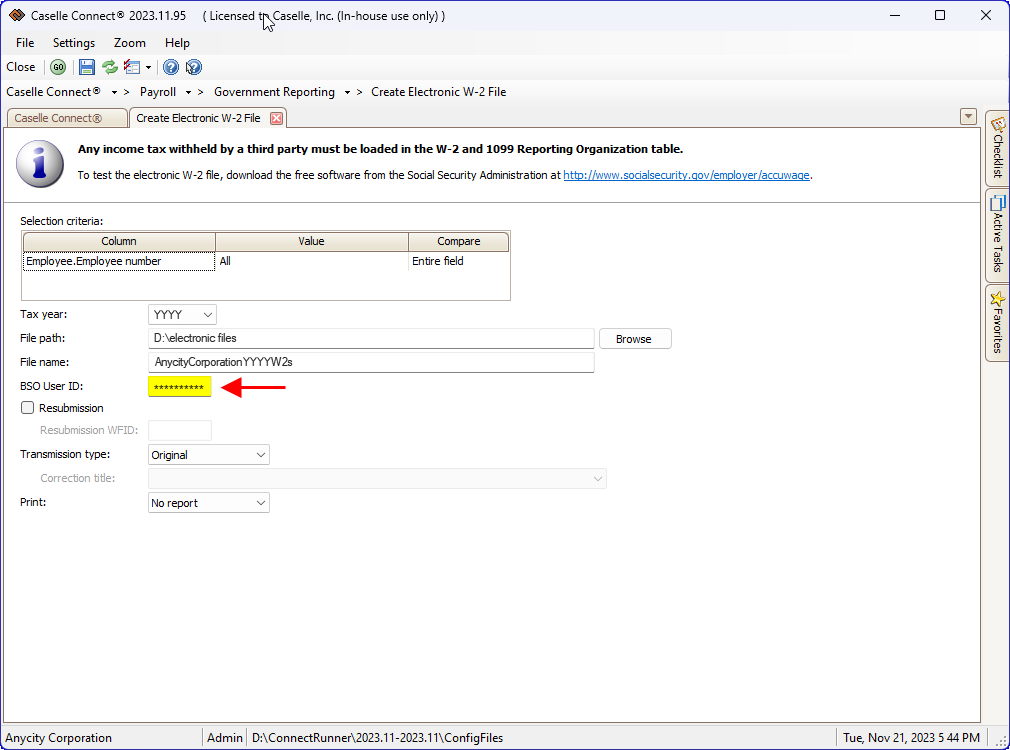Save using the floppy disk toolbar icon
The width and height of the screenshot is (1010, 750).
pos(86,67)
